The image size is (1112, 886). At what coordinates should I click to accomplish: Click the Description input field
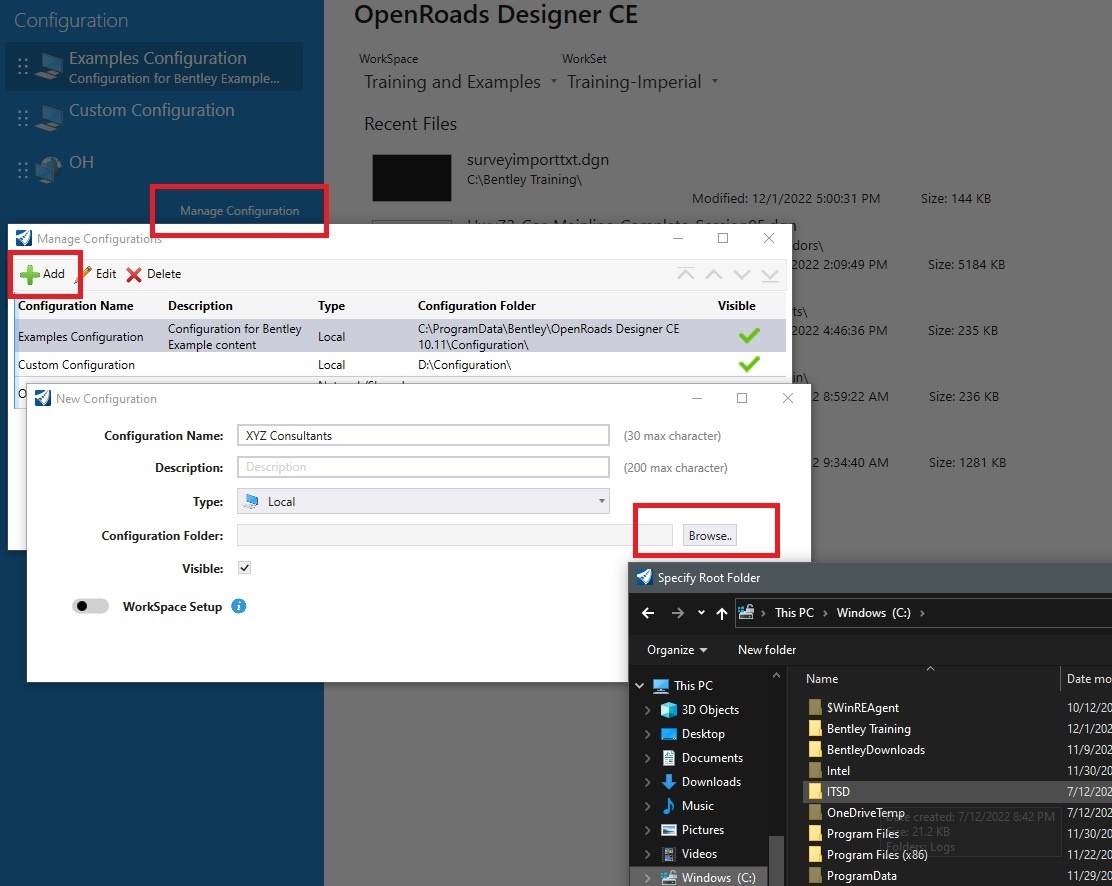point(423,467)
